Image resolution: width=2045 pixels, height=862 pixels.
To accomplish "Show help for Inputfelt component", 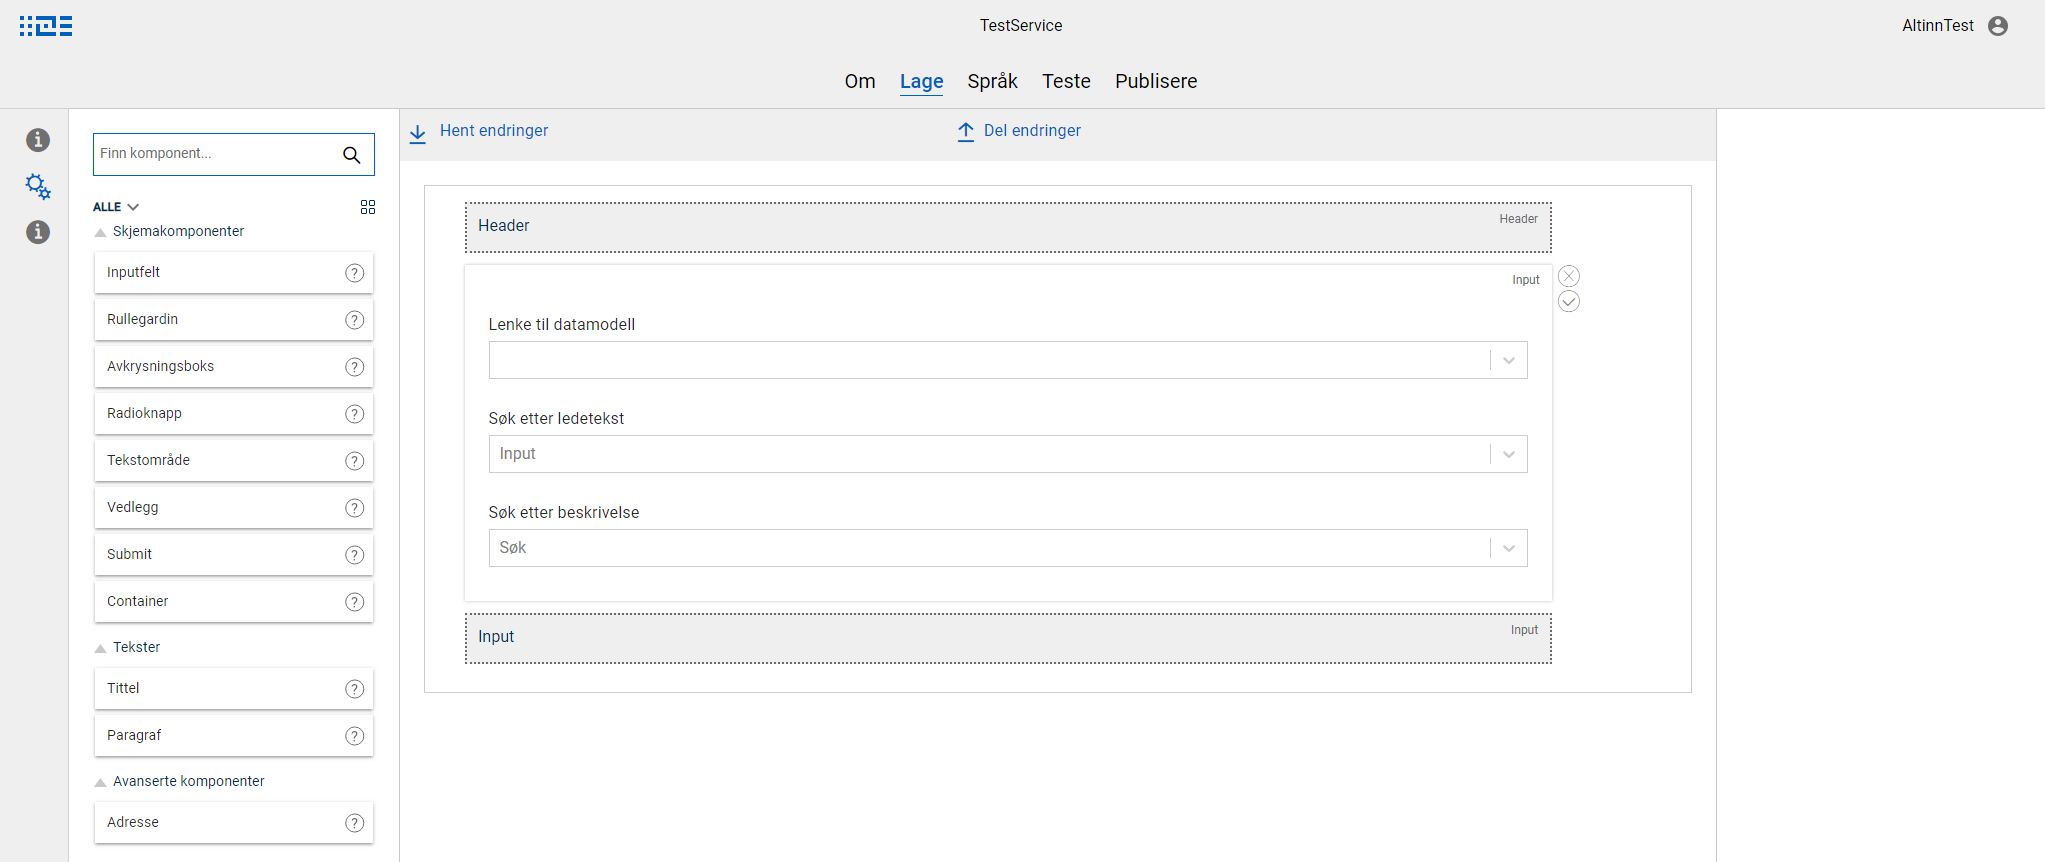I will 355,273.
